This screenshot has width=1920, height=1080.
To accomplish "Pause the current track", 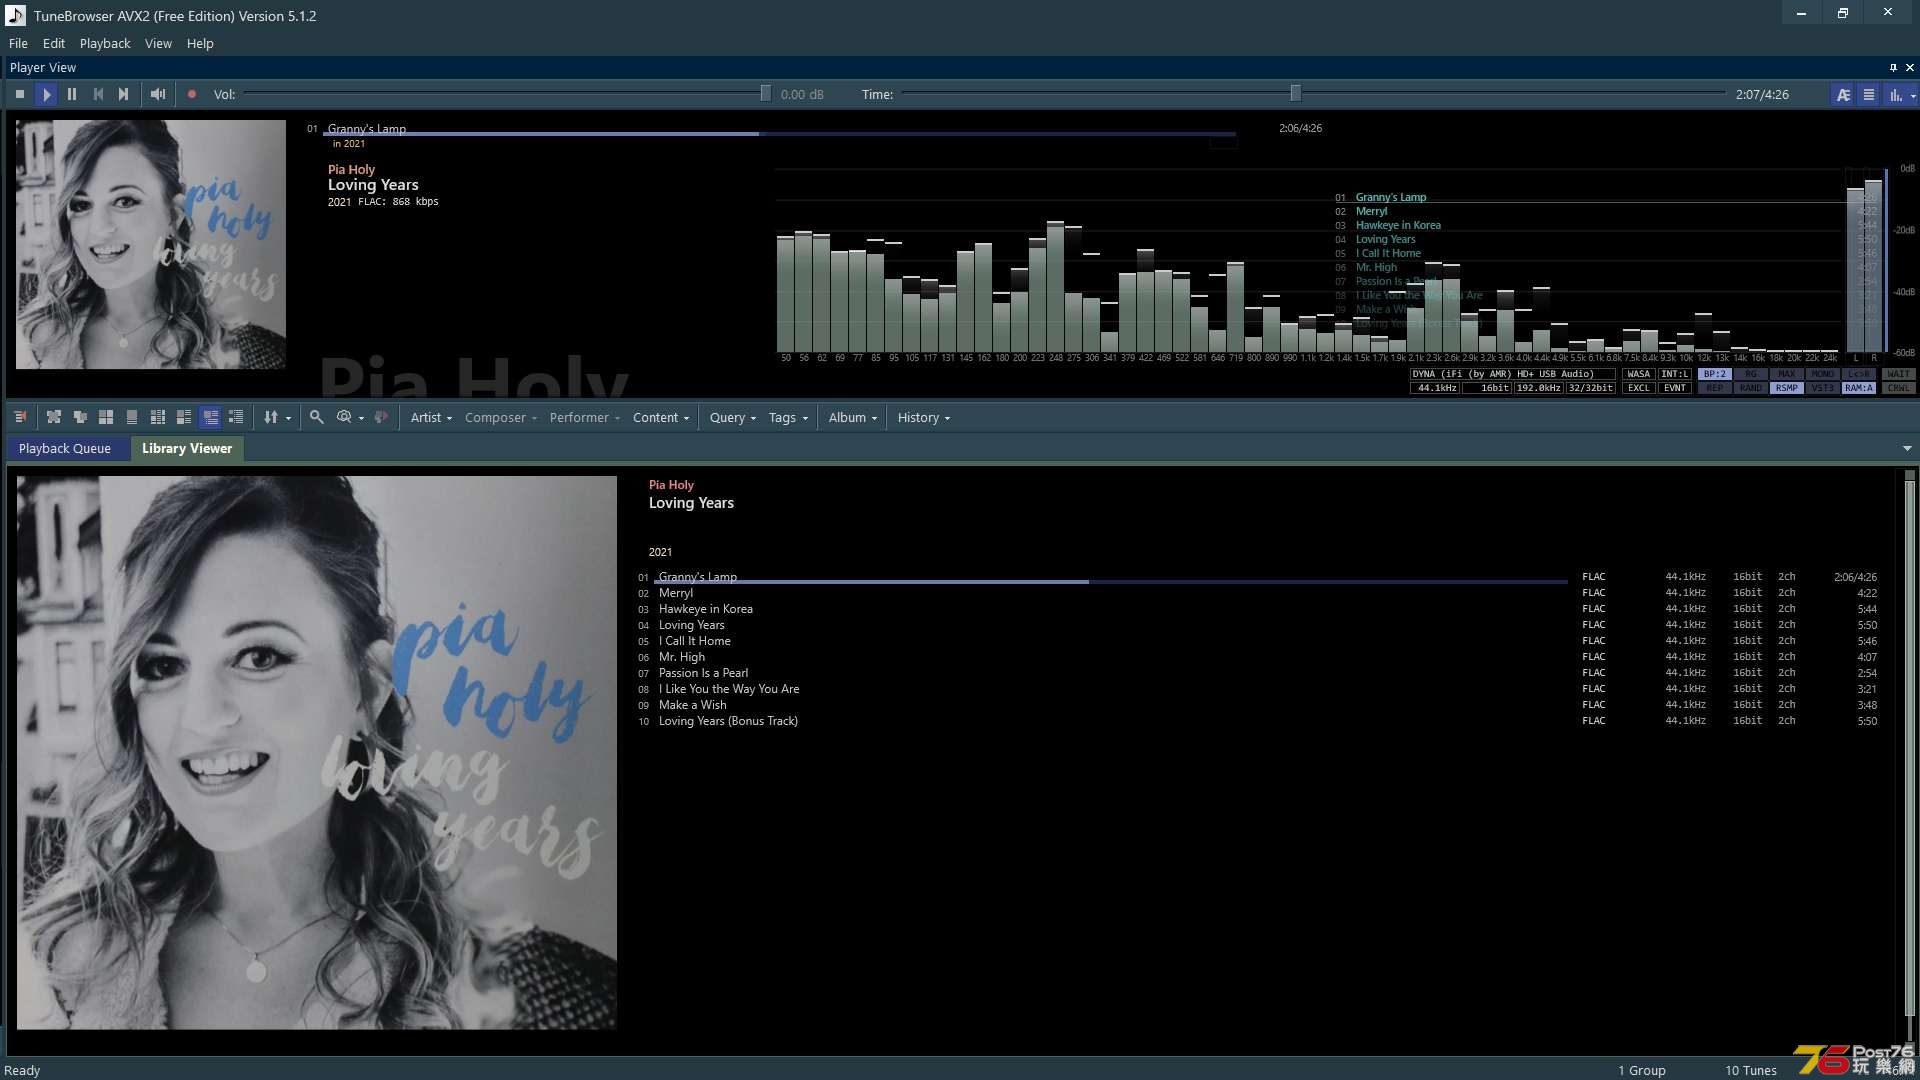I will pyautogui.click(x=72, y=94).
